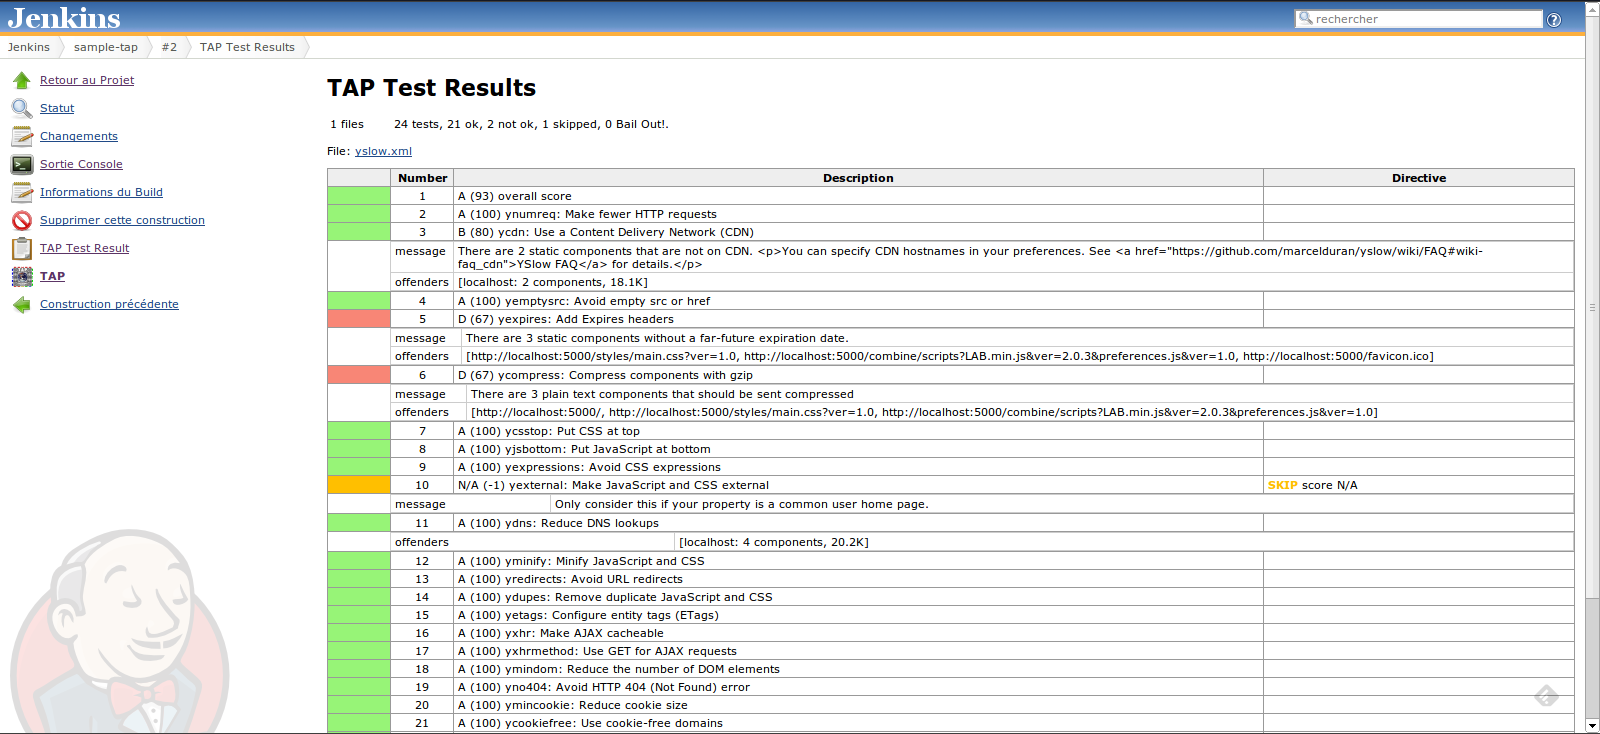Click Jenkins breadcrumb item
Screen dimensions: 1600x734
pyautogui.click(x=28, y=47)
